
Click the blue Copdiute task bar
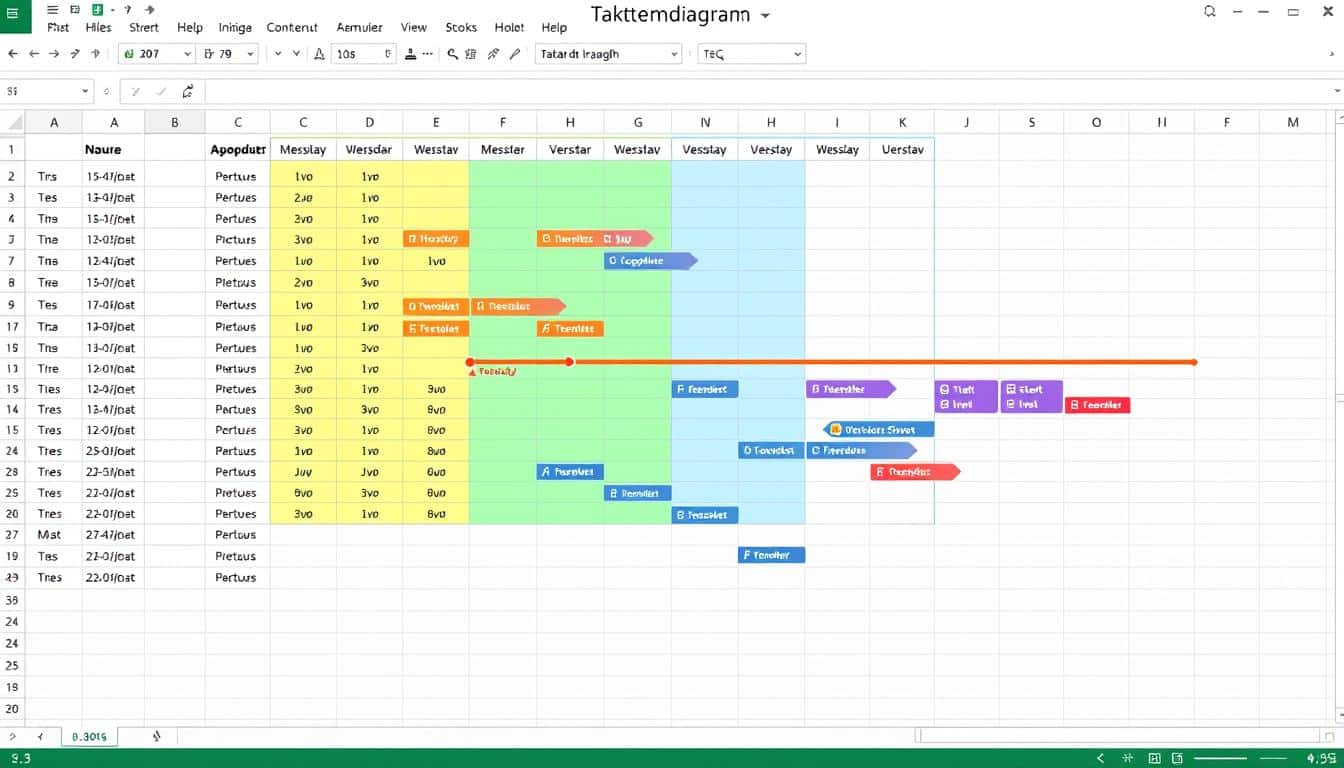click(x=650, y=261)
